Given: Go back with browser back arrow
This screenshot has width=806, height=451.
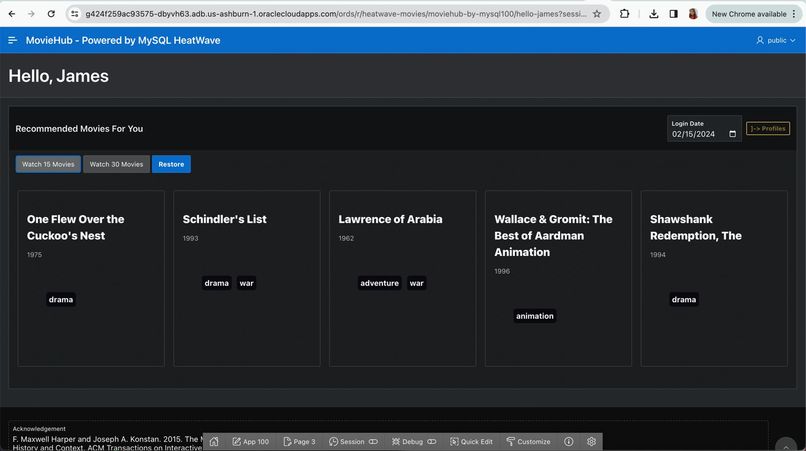Looking at the screenshot, I should (x=11, y=14).
